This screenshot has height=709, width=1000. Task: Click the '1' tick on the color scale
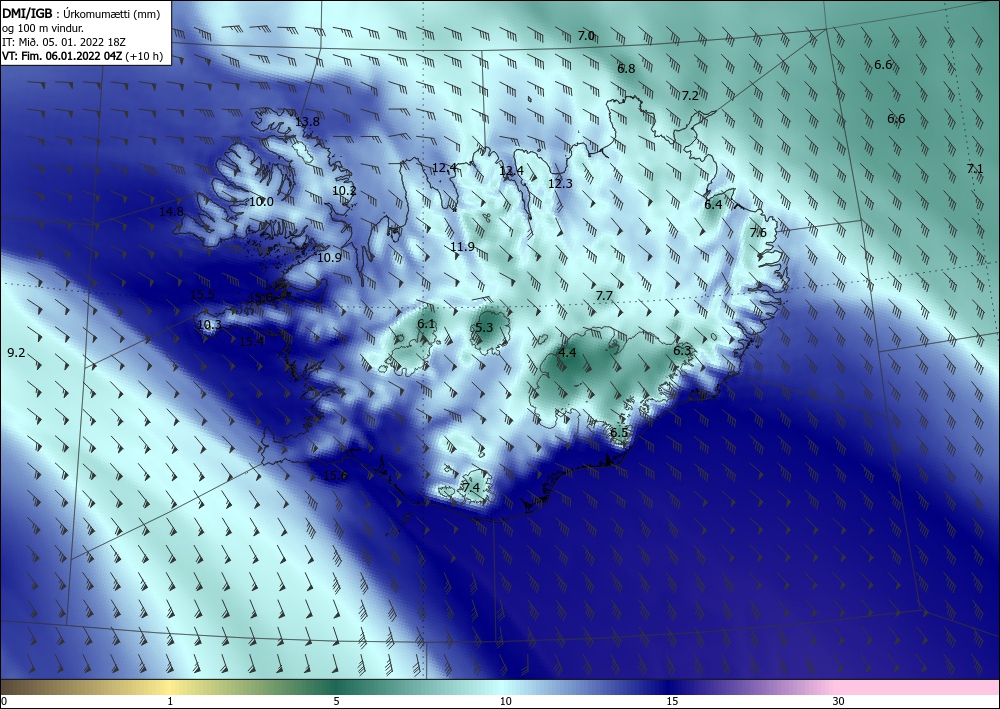coord(170,701)
